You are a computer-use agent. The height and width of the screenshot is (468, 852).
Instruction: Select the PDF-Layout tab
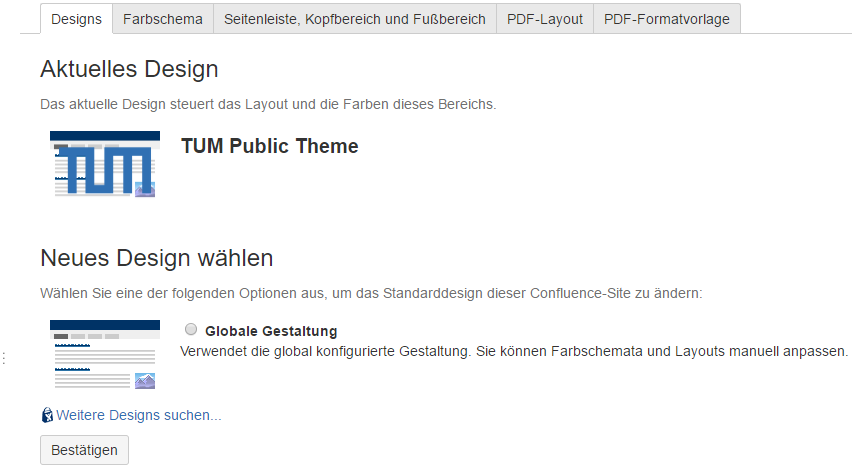(545, 19)
